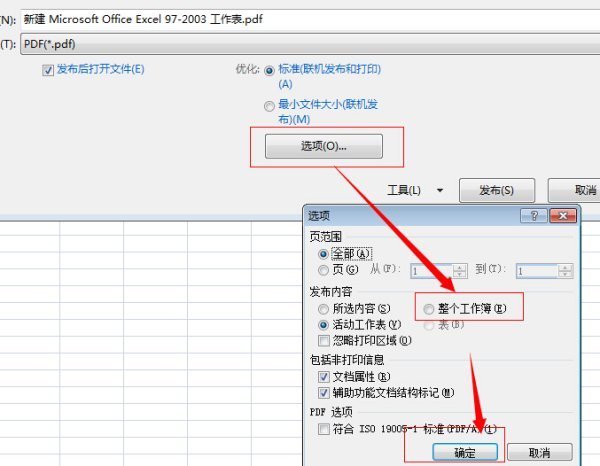
Task: Open the PDF(*.pdf) save type dropdown
Action: coord(300,44)
